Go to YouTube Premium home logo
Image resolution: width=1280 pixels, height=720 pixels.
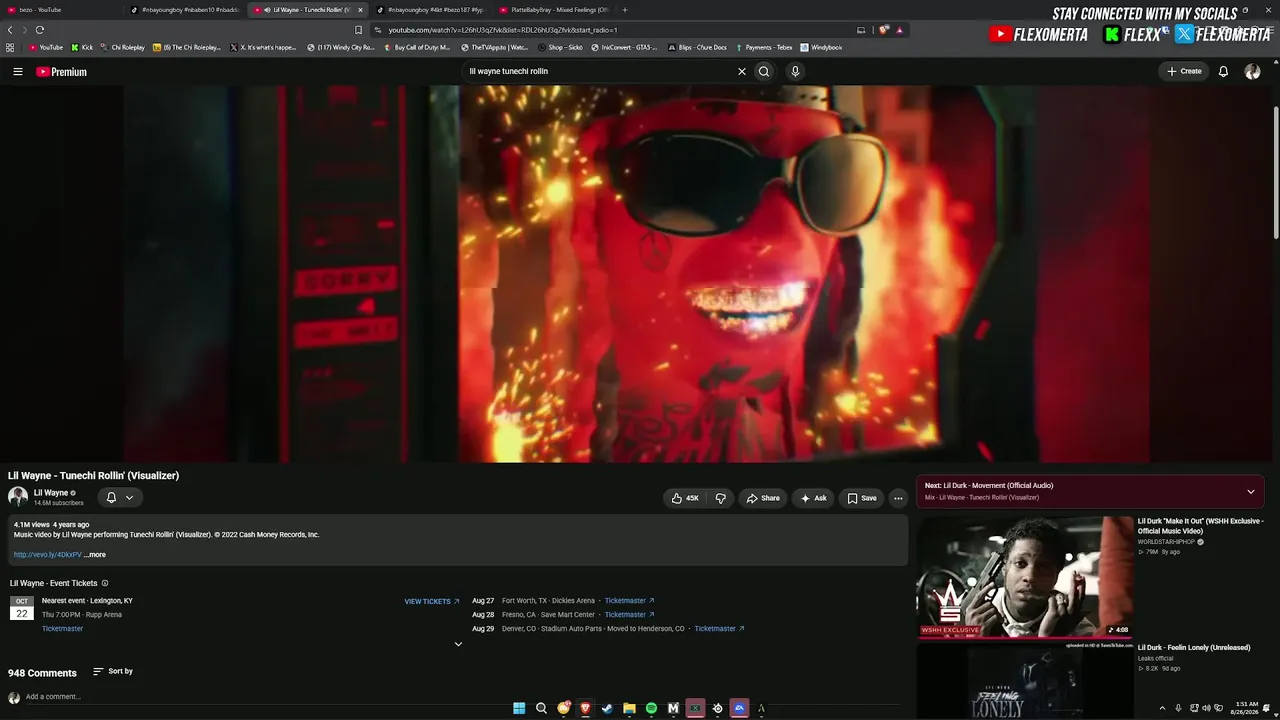tap(62, 72)
